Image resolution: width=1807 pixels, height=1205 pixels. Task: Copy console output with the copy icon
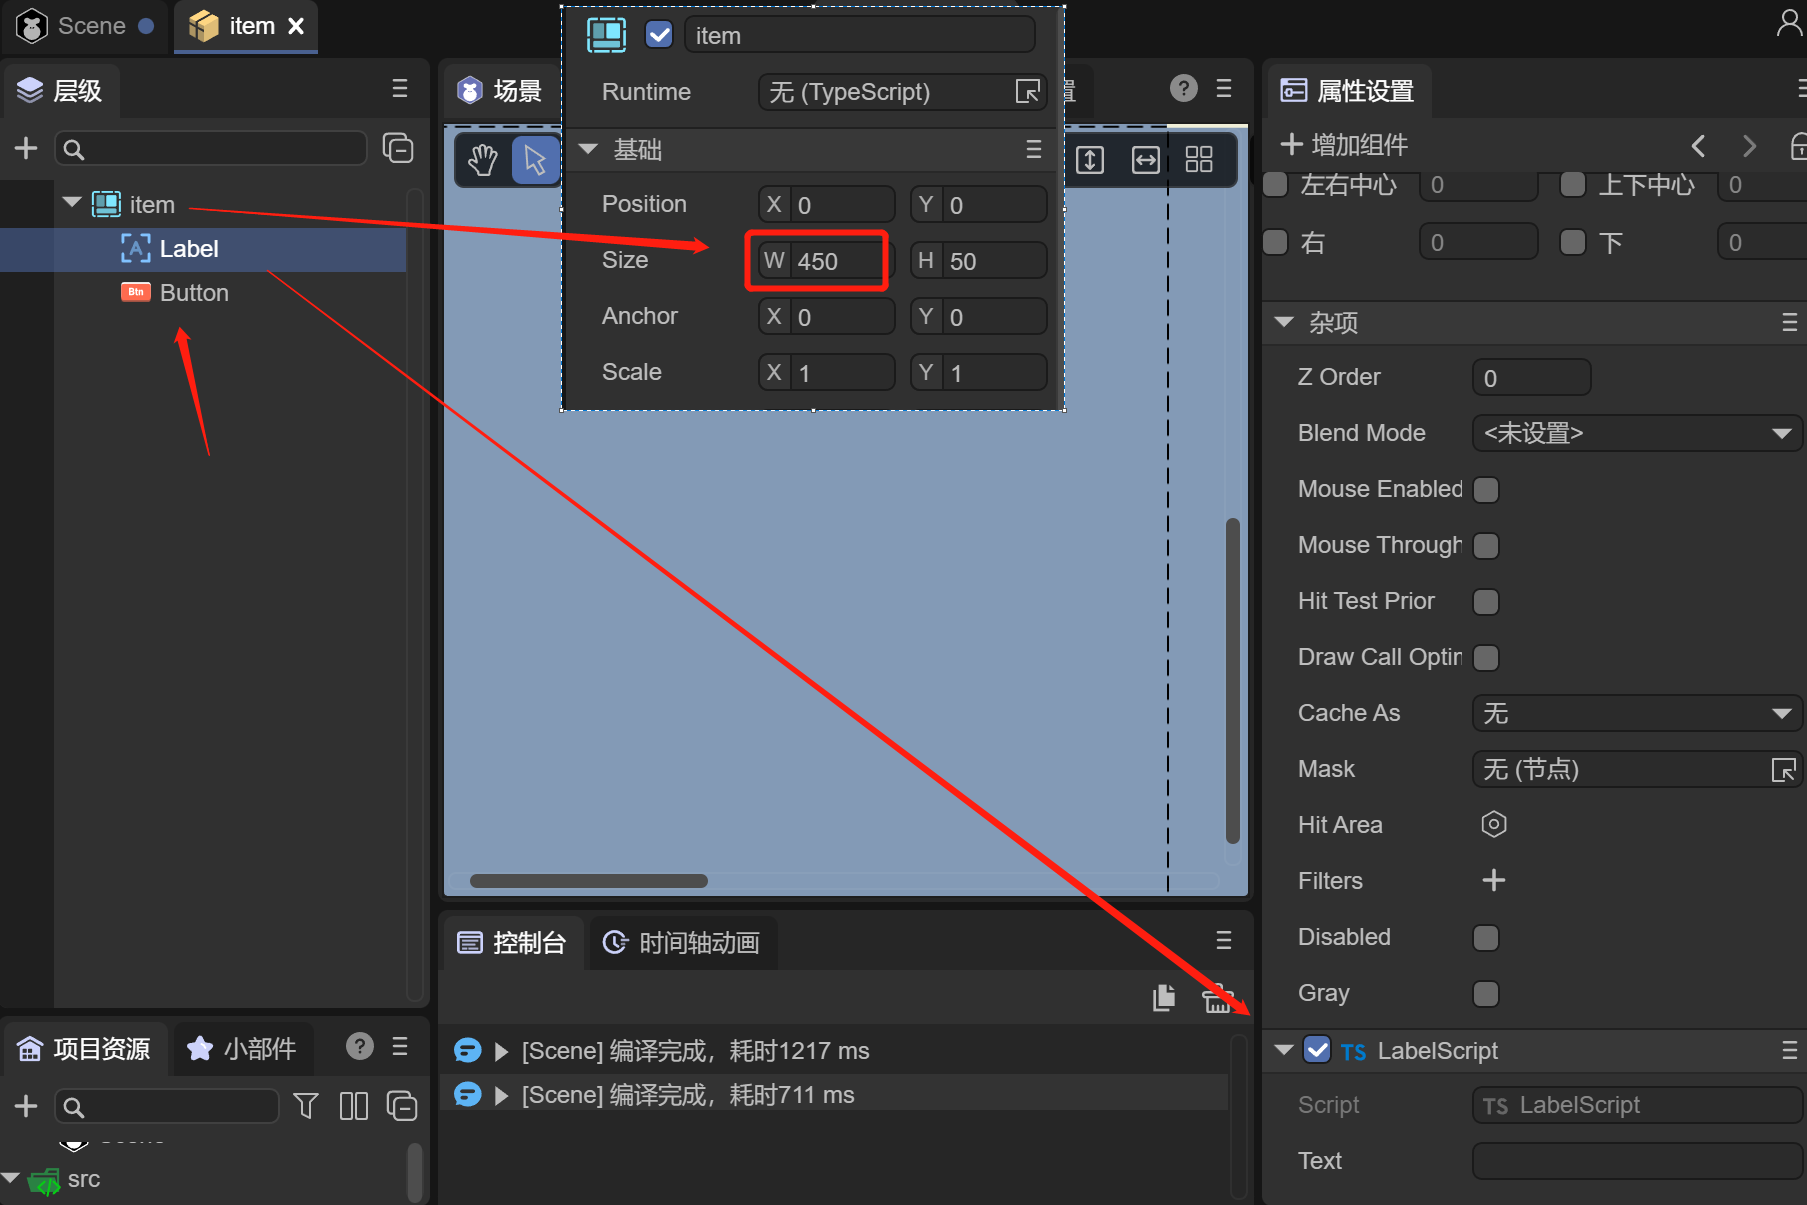point(1164,998)
